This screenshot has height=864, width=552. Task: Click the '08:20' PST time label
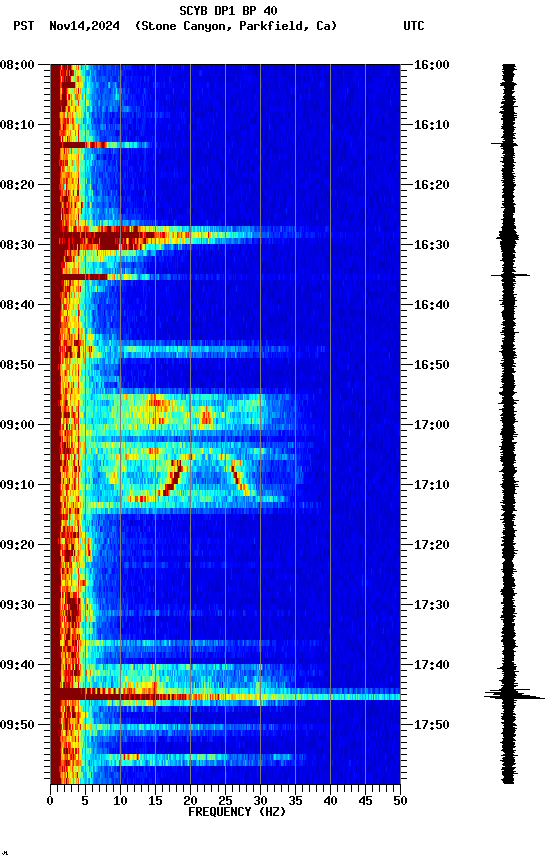[x=17, y=185]
